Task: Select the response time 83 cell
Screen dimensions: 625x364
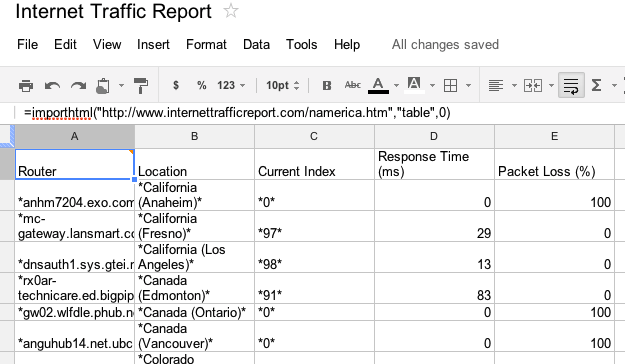Action: pyautogui.click(x=434, y=288)
